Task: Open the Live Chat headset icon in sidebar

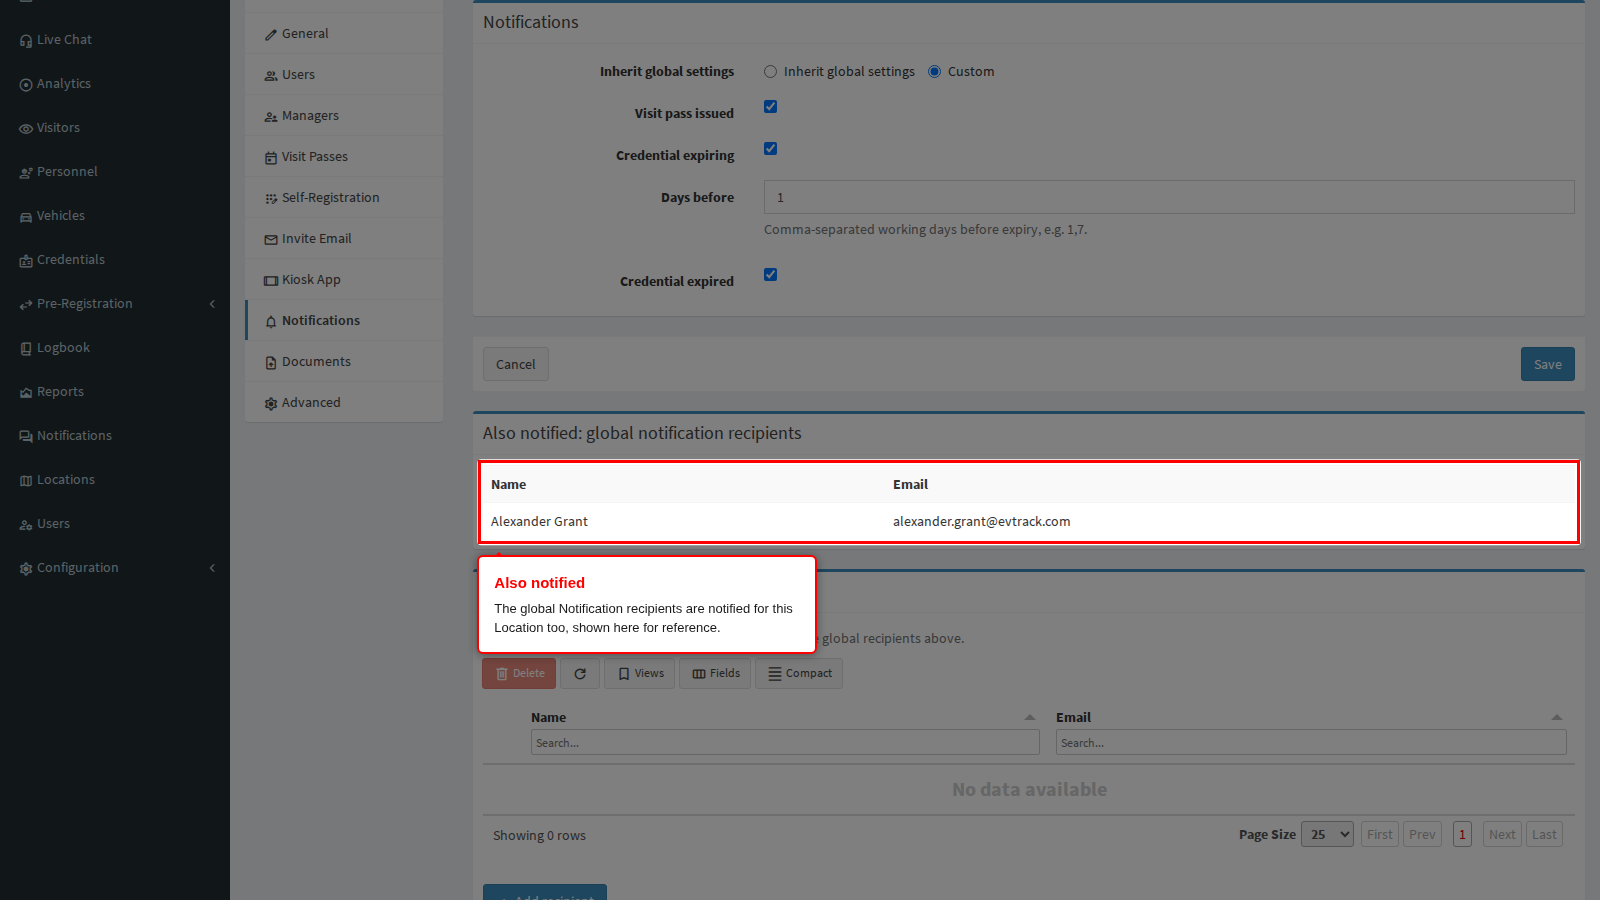Action: coord(26,41)
